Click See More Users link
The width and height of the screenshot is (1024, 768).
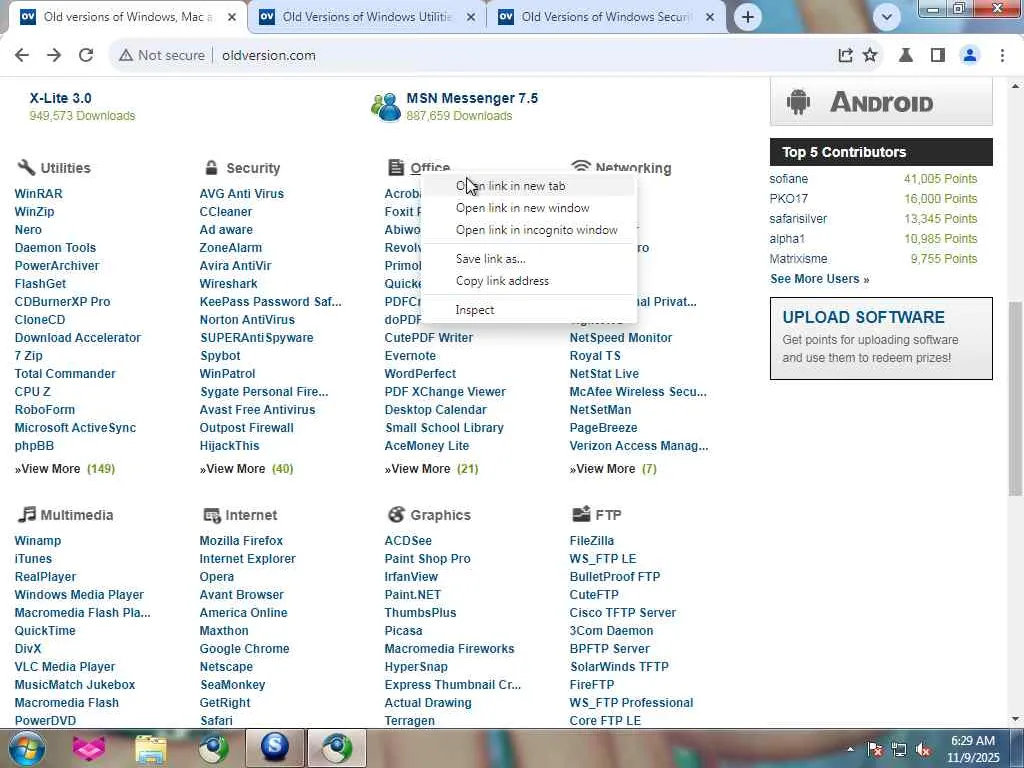[820, 279]
